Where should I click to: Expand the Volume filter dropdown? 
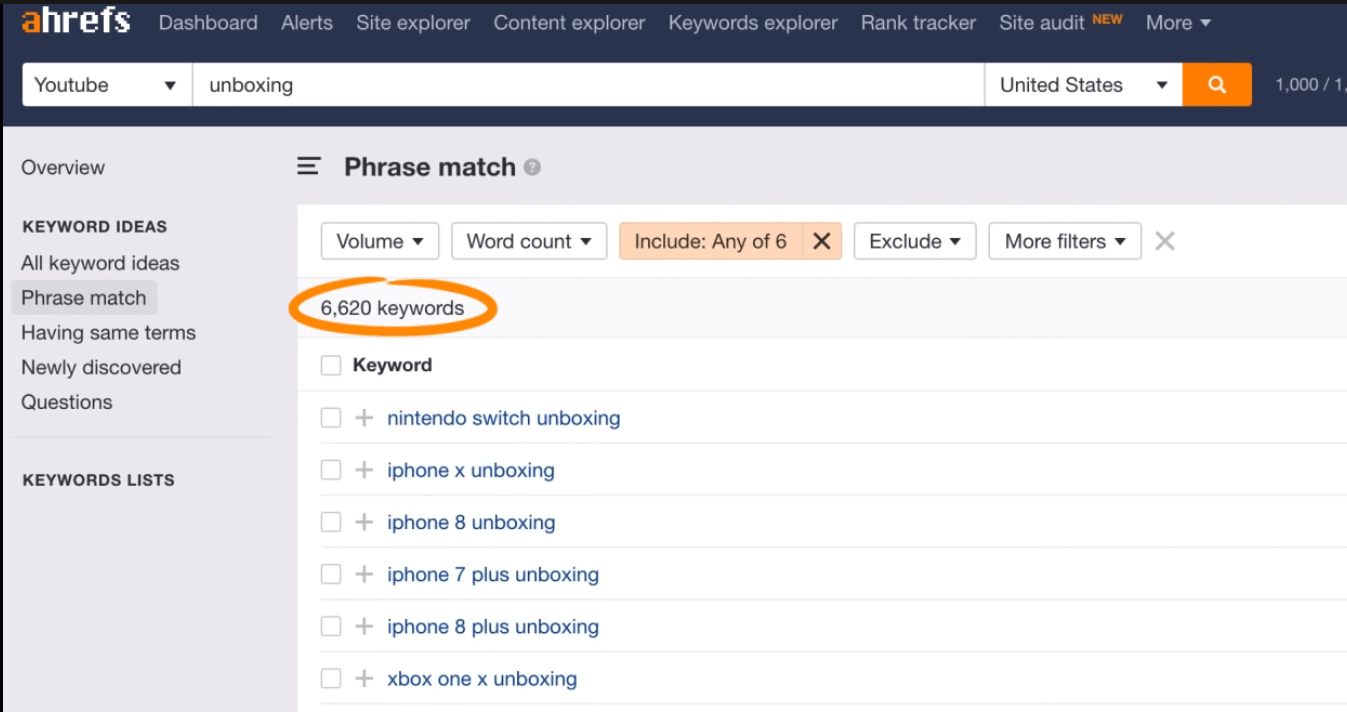[380, 241]
